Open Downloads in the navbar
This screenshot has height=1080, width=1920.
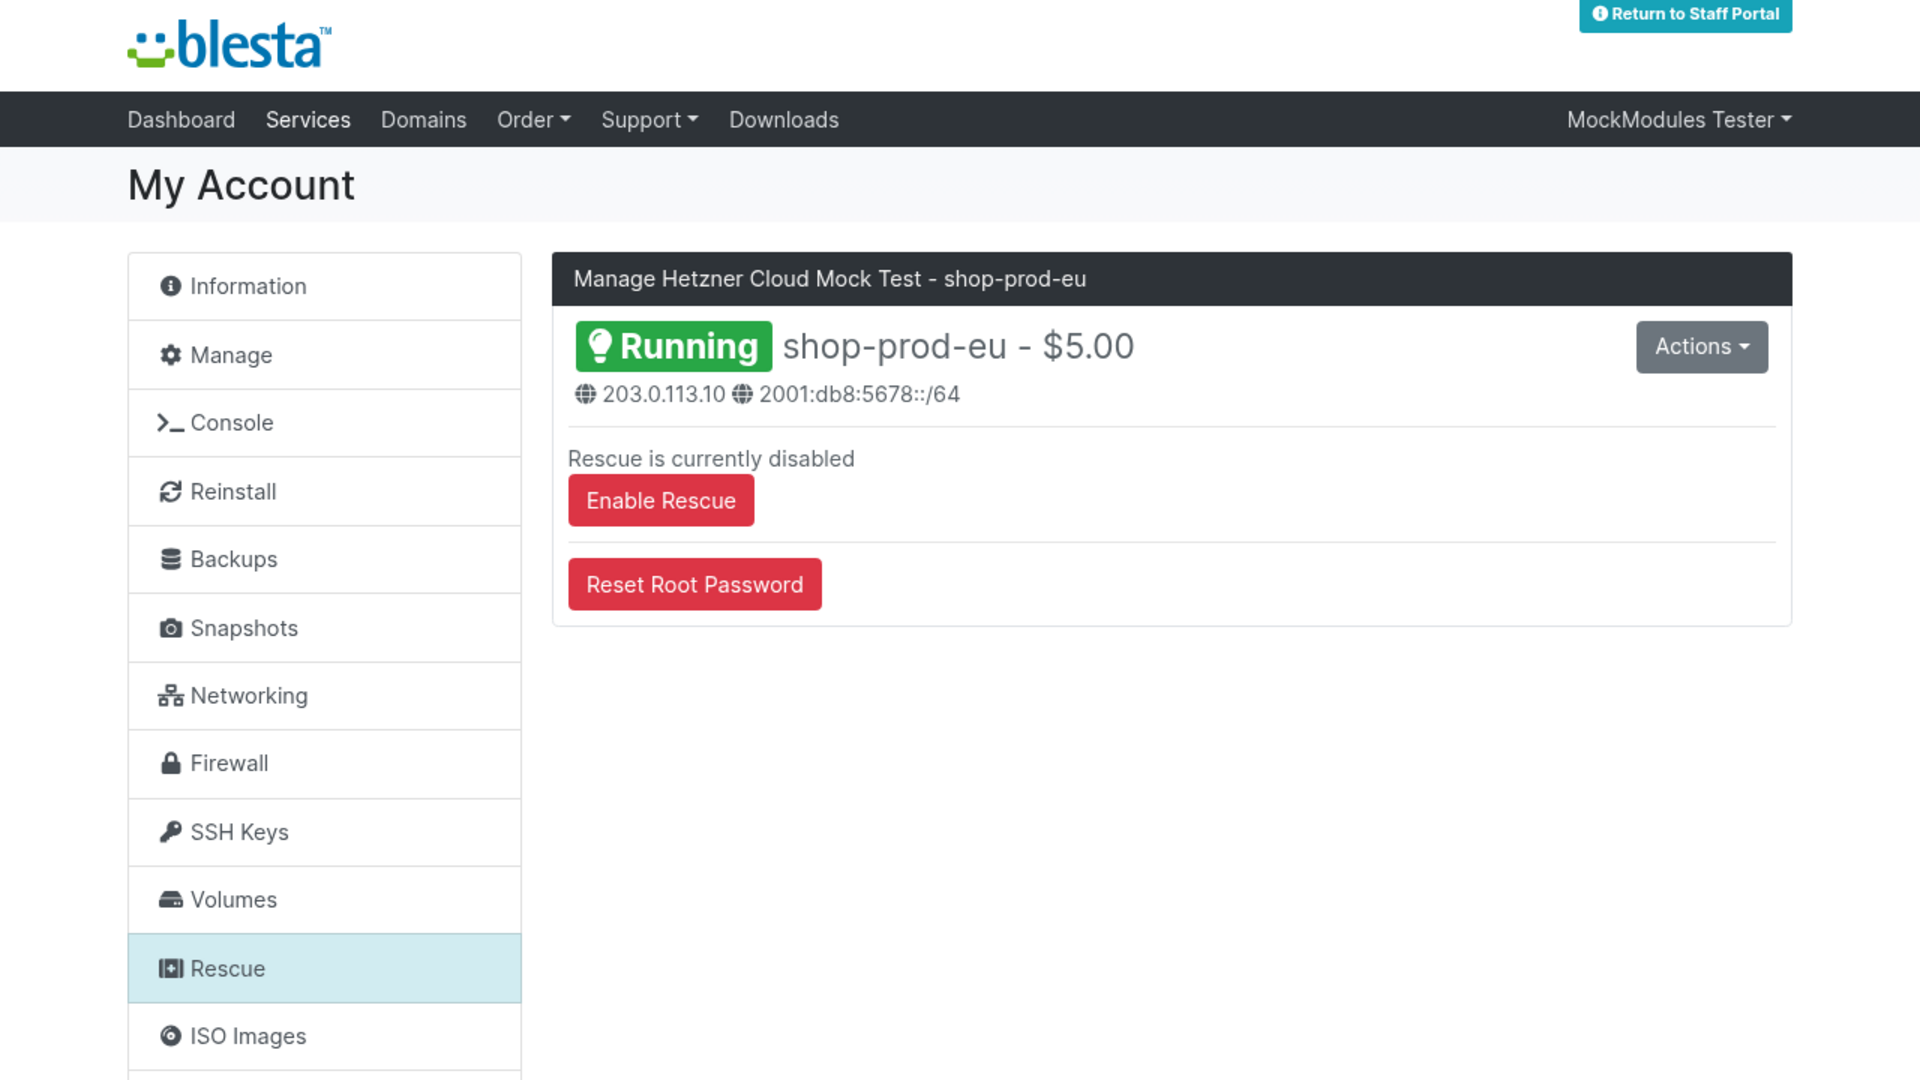click(784, 120)
